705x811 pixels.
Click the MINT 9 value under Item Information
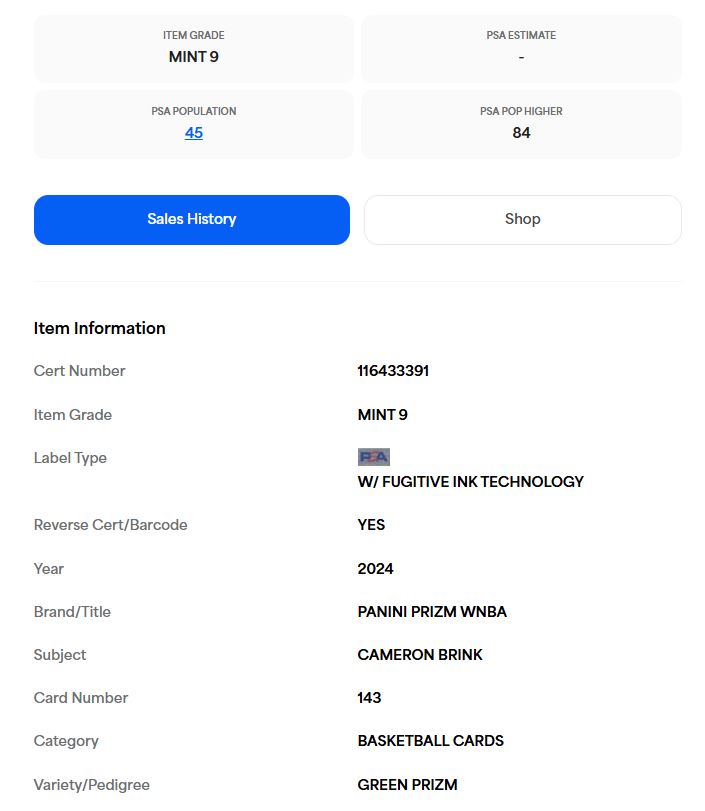[x=382, y=415]
